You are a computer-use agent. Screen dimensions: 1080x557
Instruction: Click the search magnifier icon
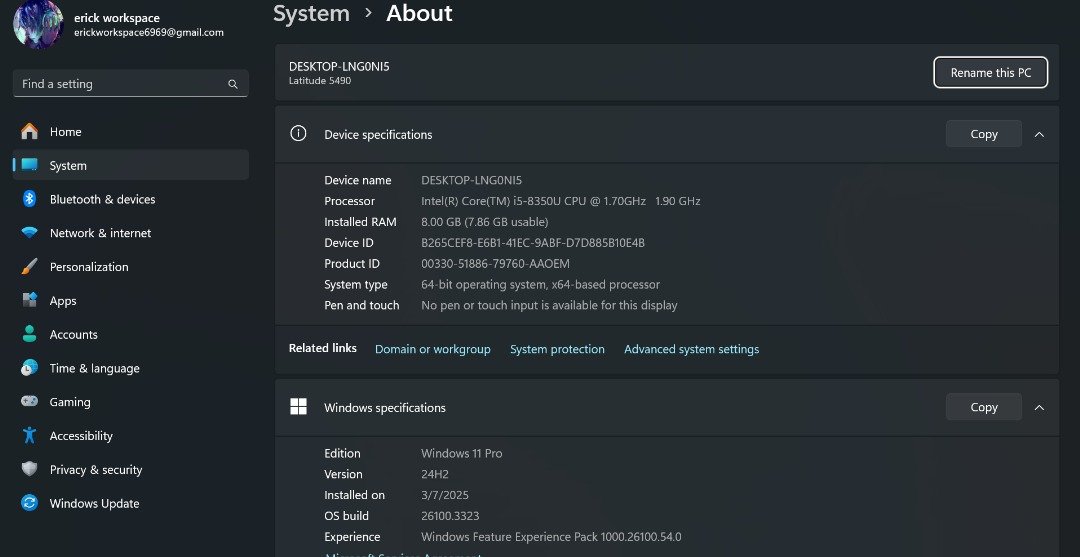[x=233, y=84]
